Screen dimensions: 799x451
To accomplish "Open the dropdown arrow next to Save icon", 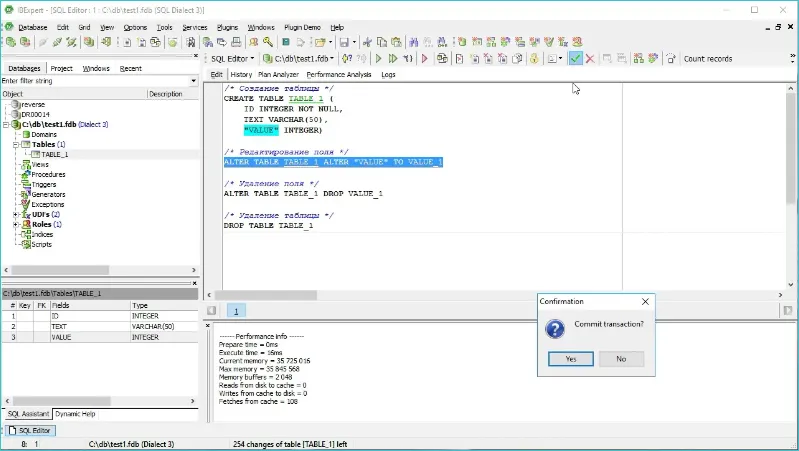I will pyautogui.click(x=354, y=42).
